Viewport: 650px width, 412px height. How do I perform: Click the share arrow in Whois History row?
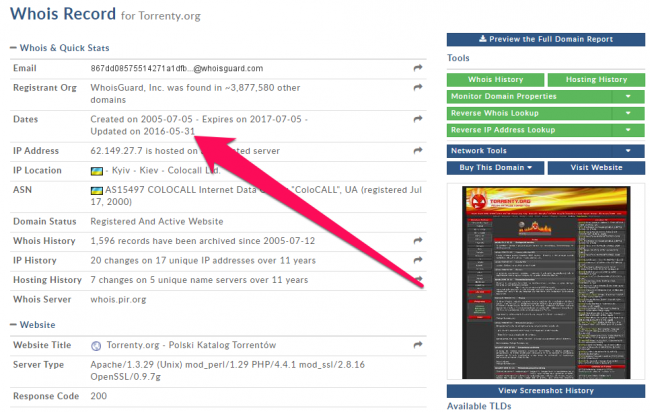coord(418,240)
